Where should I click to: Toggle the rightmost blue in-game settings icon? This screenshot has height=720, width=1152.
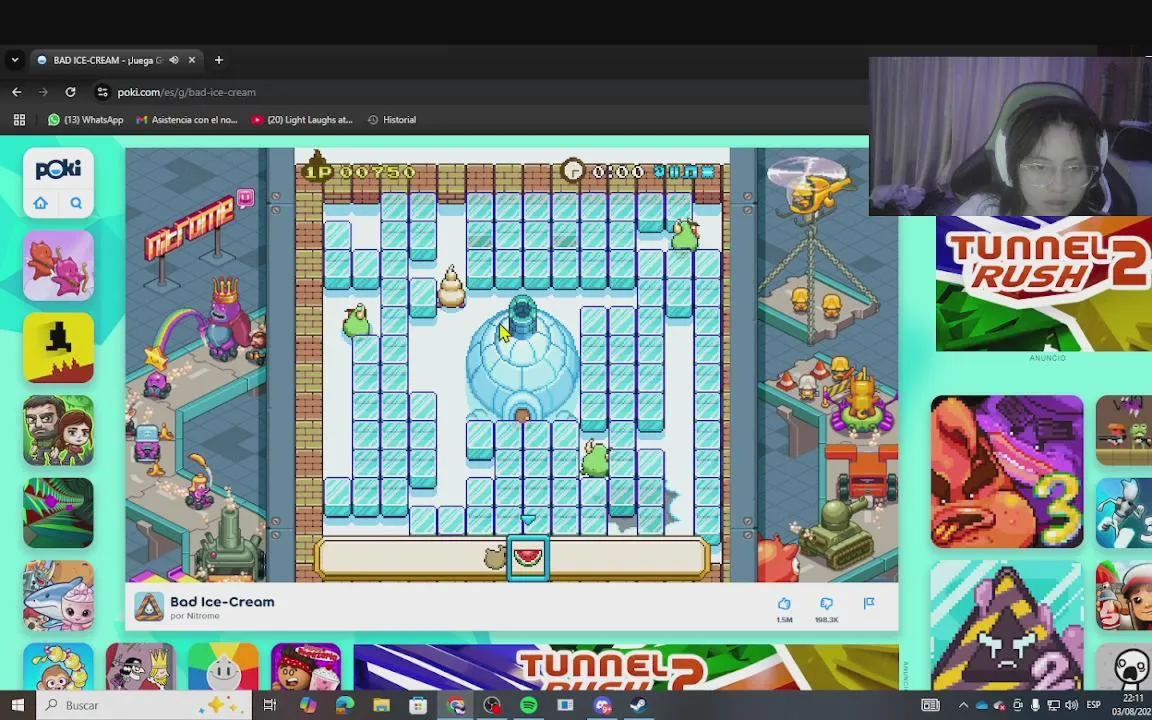point(708,172)
